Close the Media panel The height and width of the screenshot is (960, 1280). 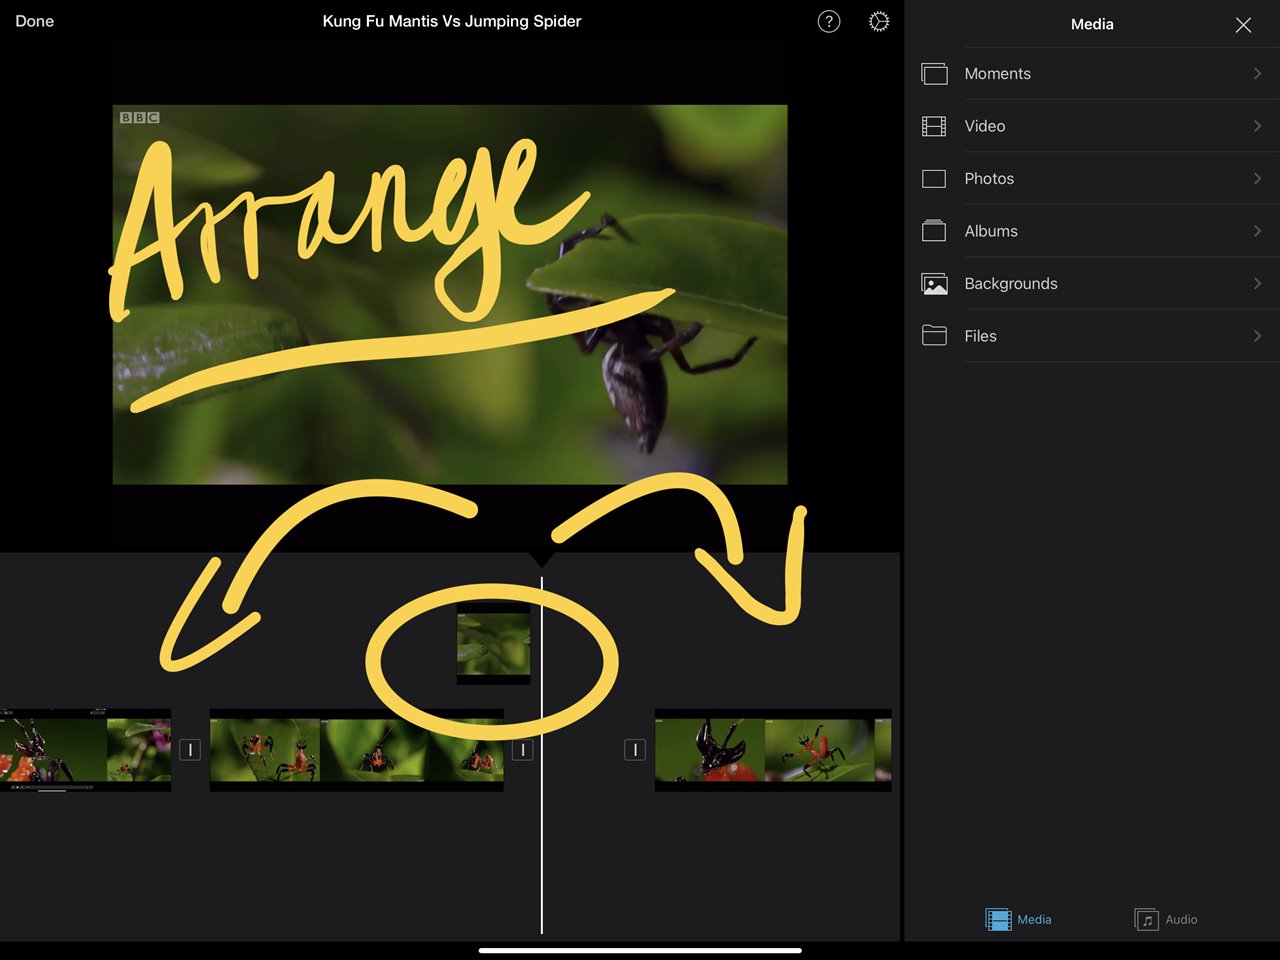pyautogui.click(x=1243, y=25)
